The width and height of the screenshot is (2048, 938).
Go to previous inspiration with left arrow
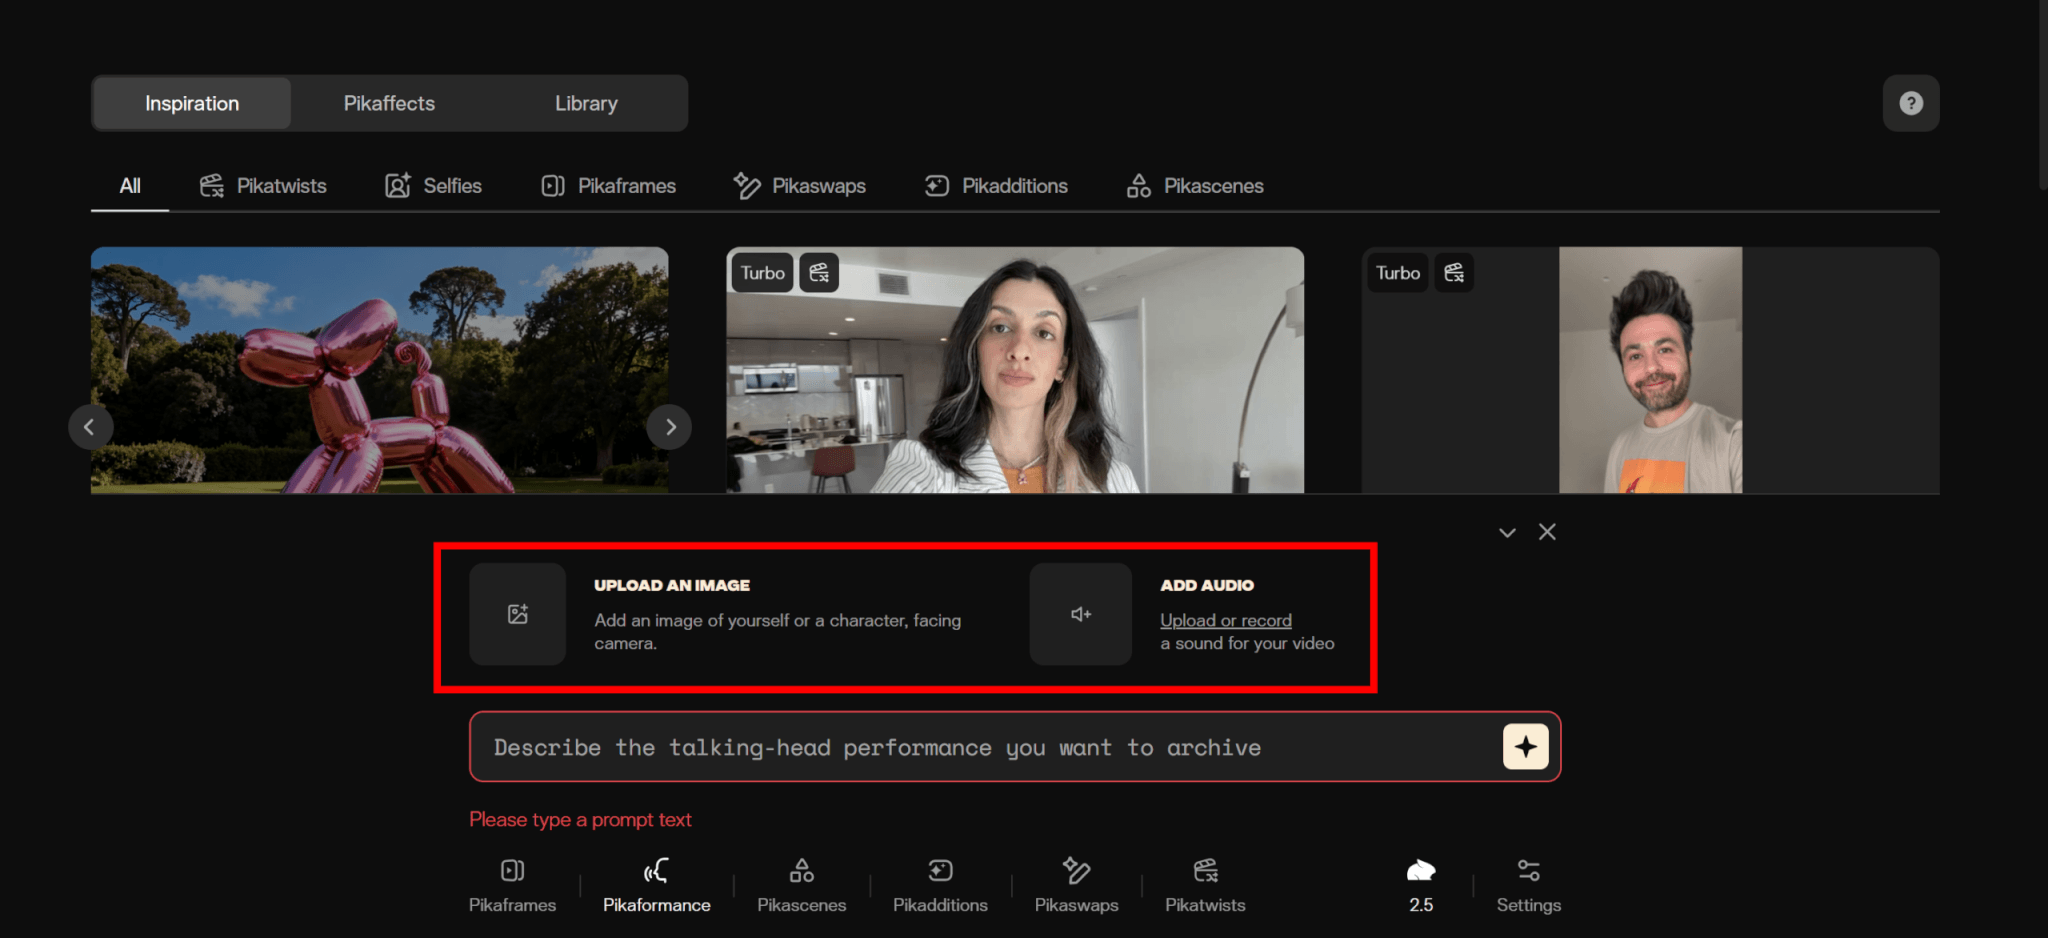pos(90,427)
